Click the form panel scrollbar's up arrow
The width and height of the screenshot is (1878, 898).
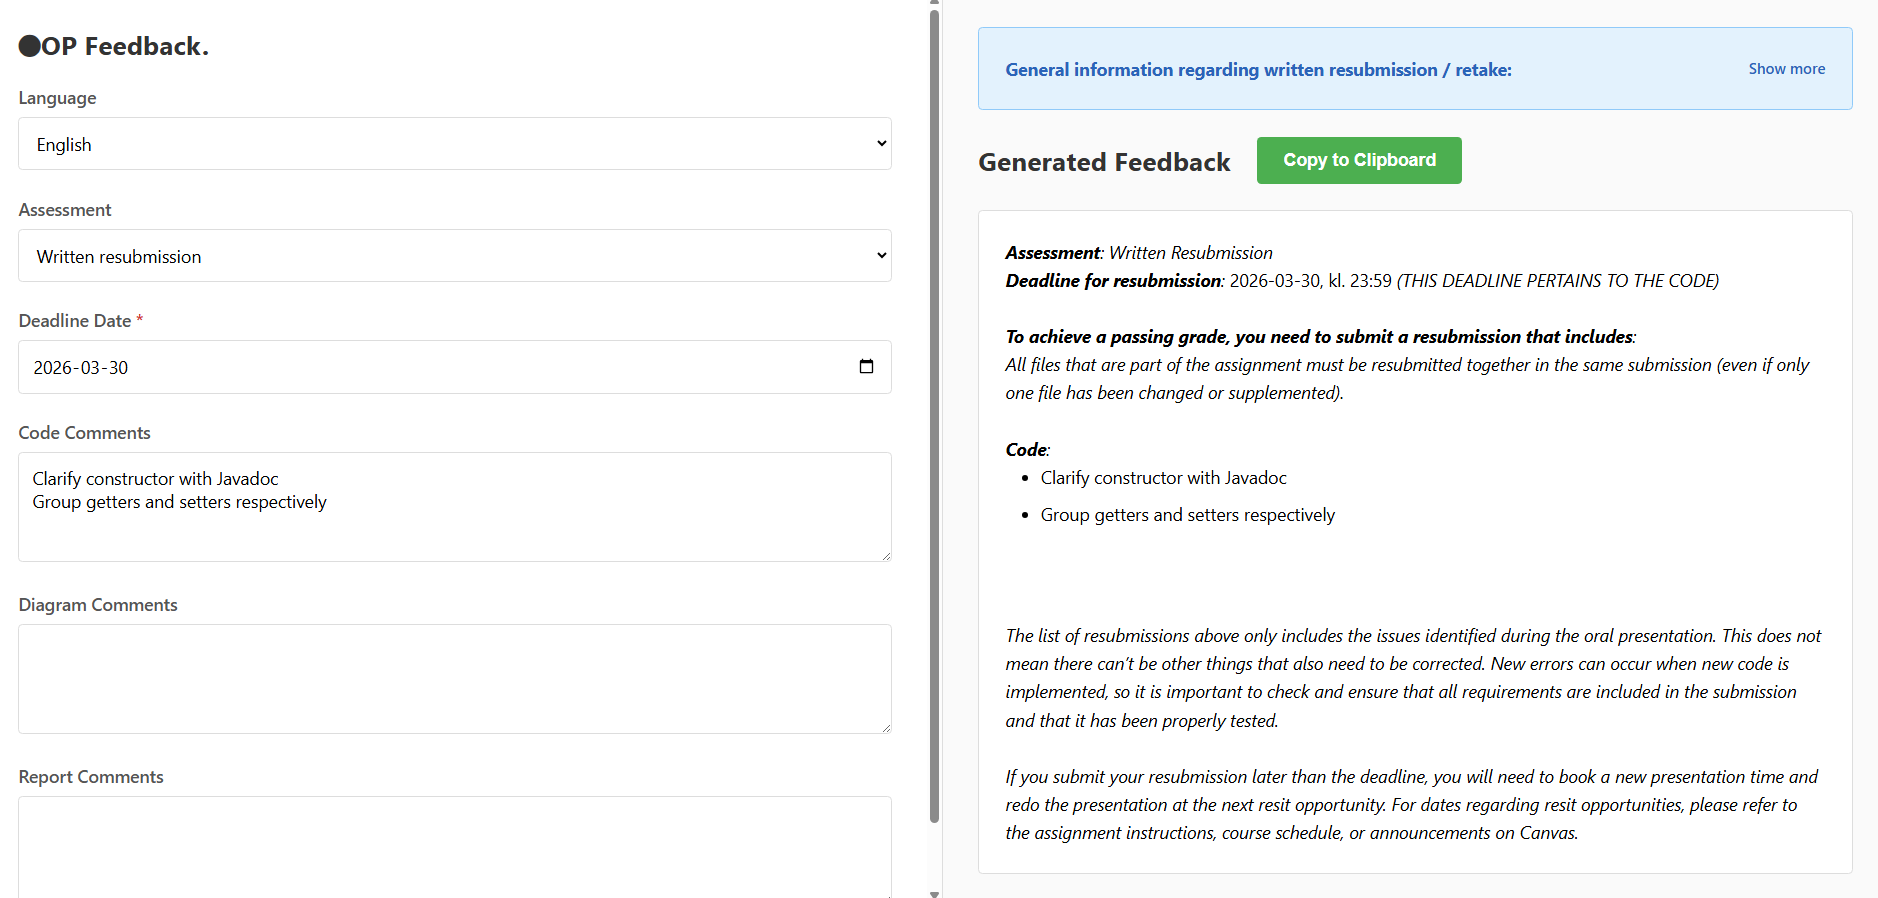point(935,3)
